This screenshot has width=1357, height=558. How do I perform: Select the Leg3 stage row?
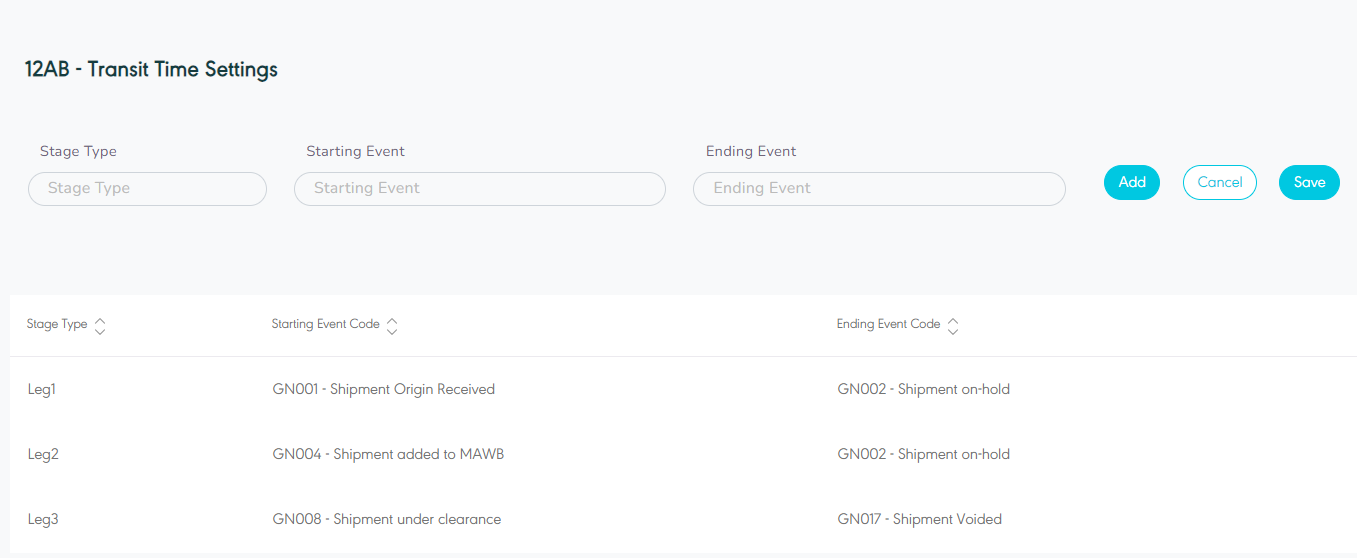43,519
